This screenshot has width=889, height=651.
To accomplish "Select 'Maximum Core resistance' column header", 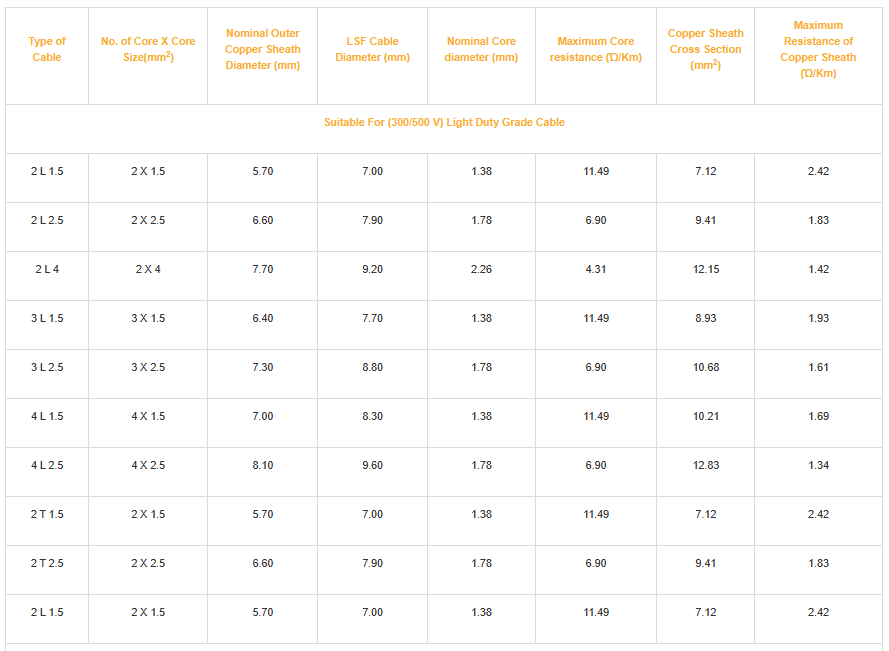I will pyautogui.click(x=596, y=49).
